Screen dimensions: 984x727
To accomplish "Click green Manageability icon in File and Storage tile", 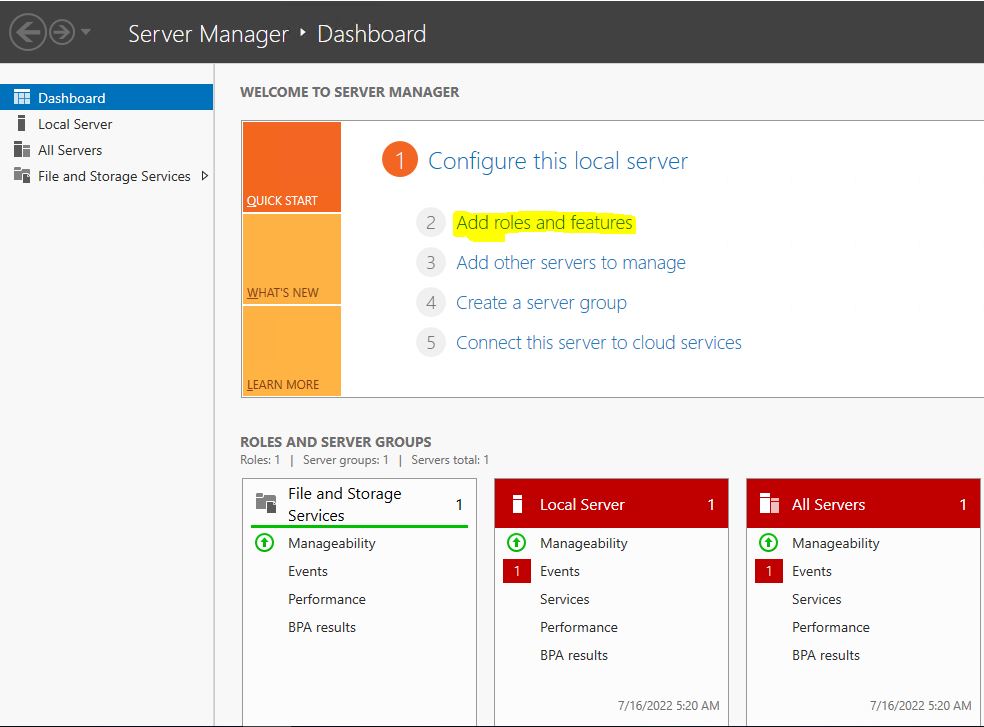I will pos(265,542).
